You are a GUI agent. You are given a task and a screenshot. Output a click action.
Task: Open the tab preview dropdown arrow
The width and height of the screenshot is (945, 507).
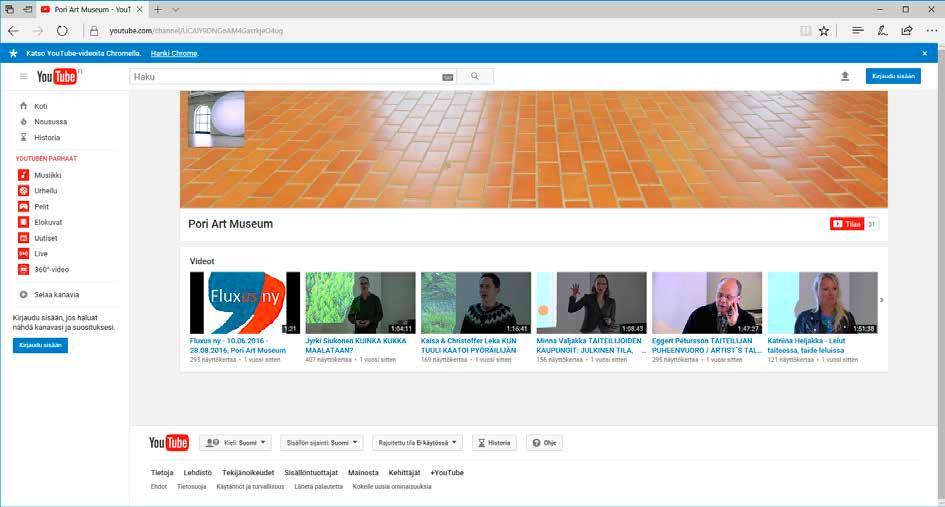tap(175, 10)
